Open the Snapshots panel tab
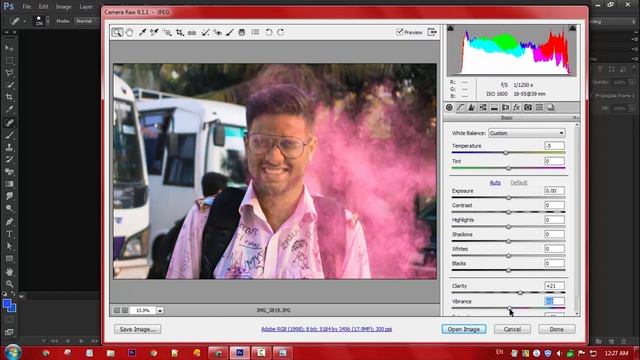Screen dimensions: 640x360 click(x=551, y=107)
